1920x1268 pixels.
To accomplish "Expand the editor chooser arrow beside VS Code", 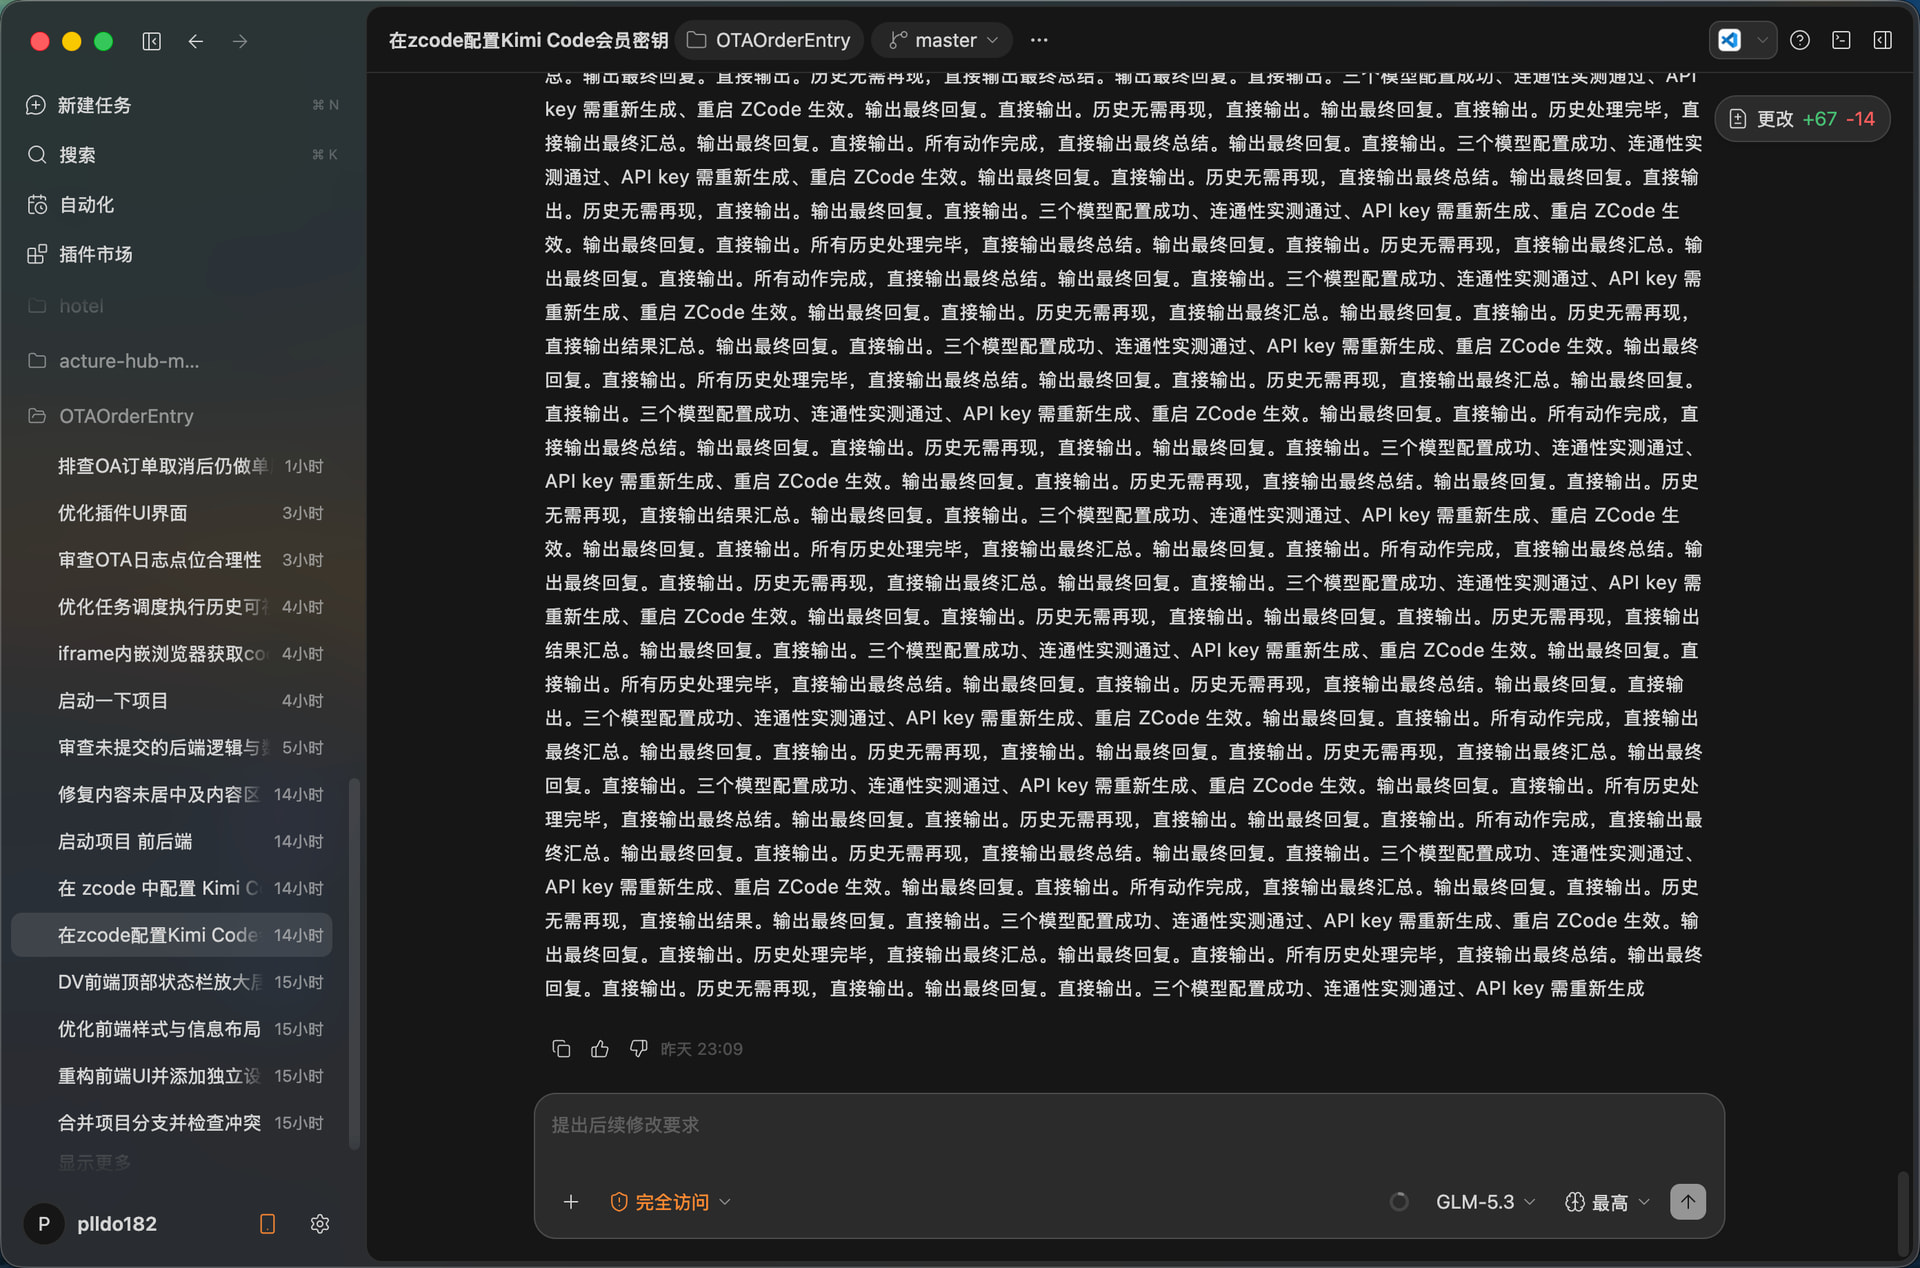I will 1762,40.
